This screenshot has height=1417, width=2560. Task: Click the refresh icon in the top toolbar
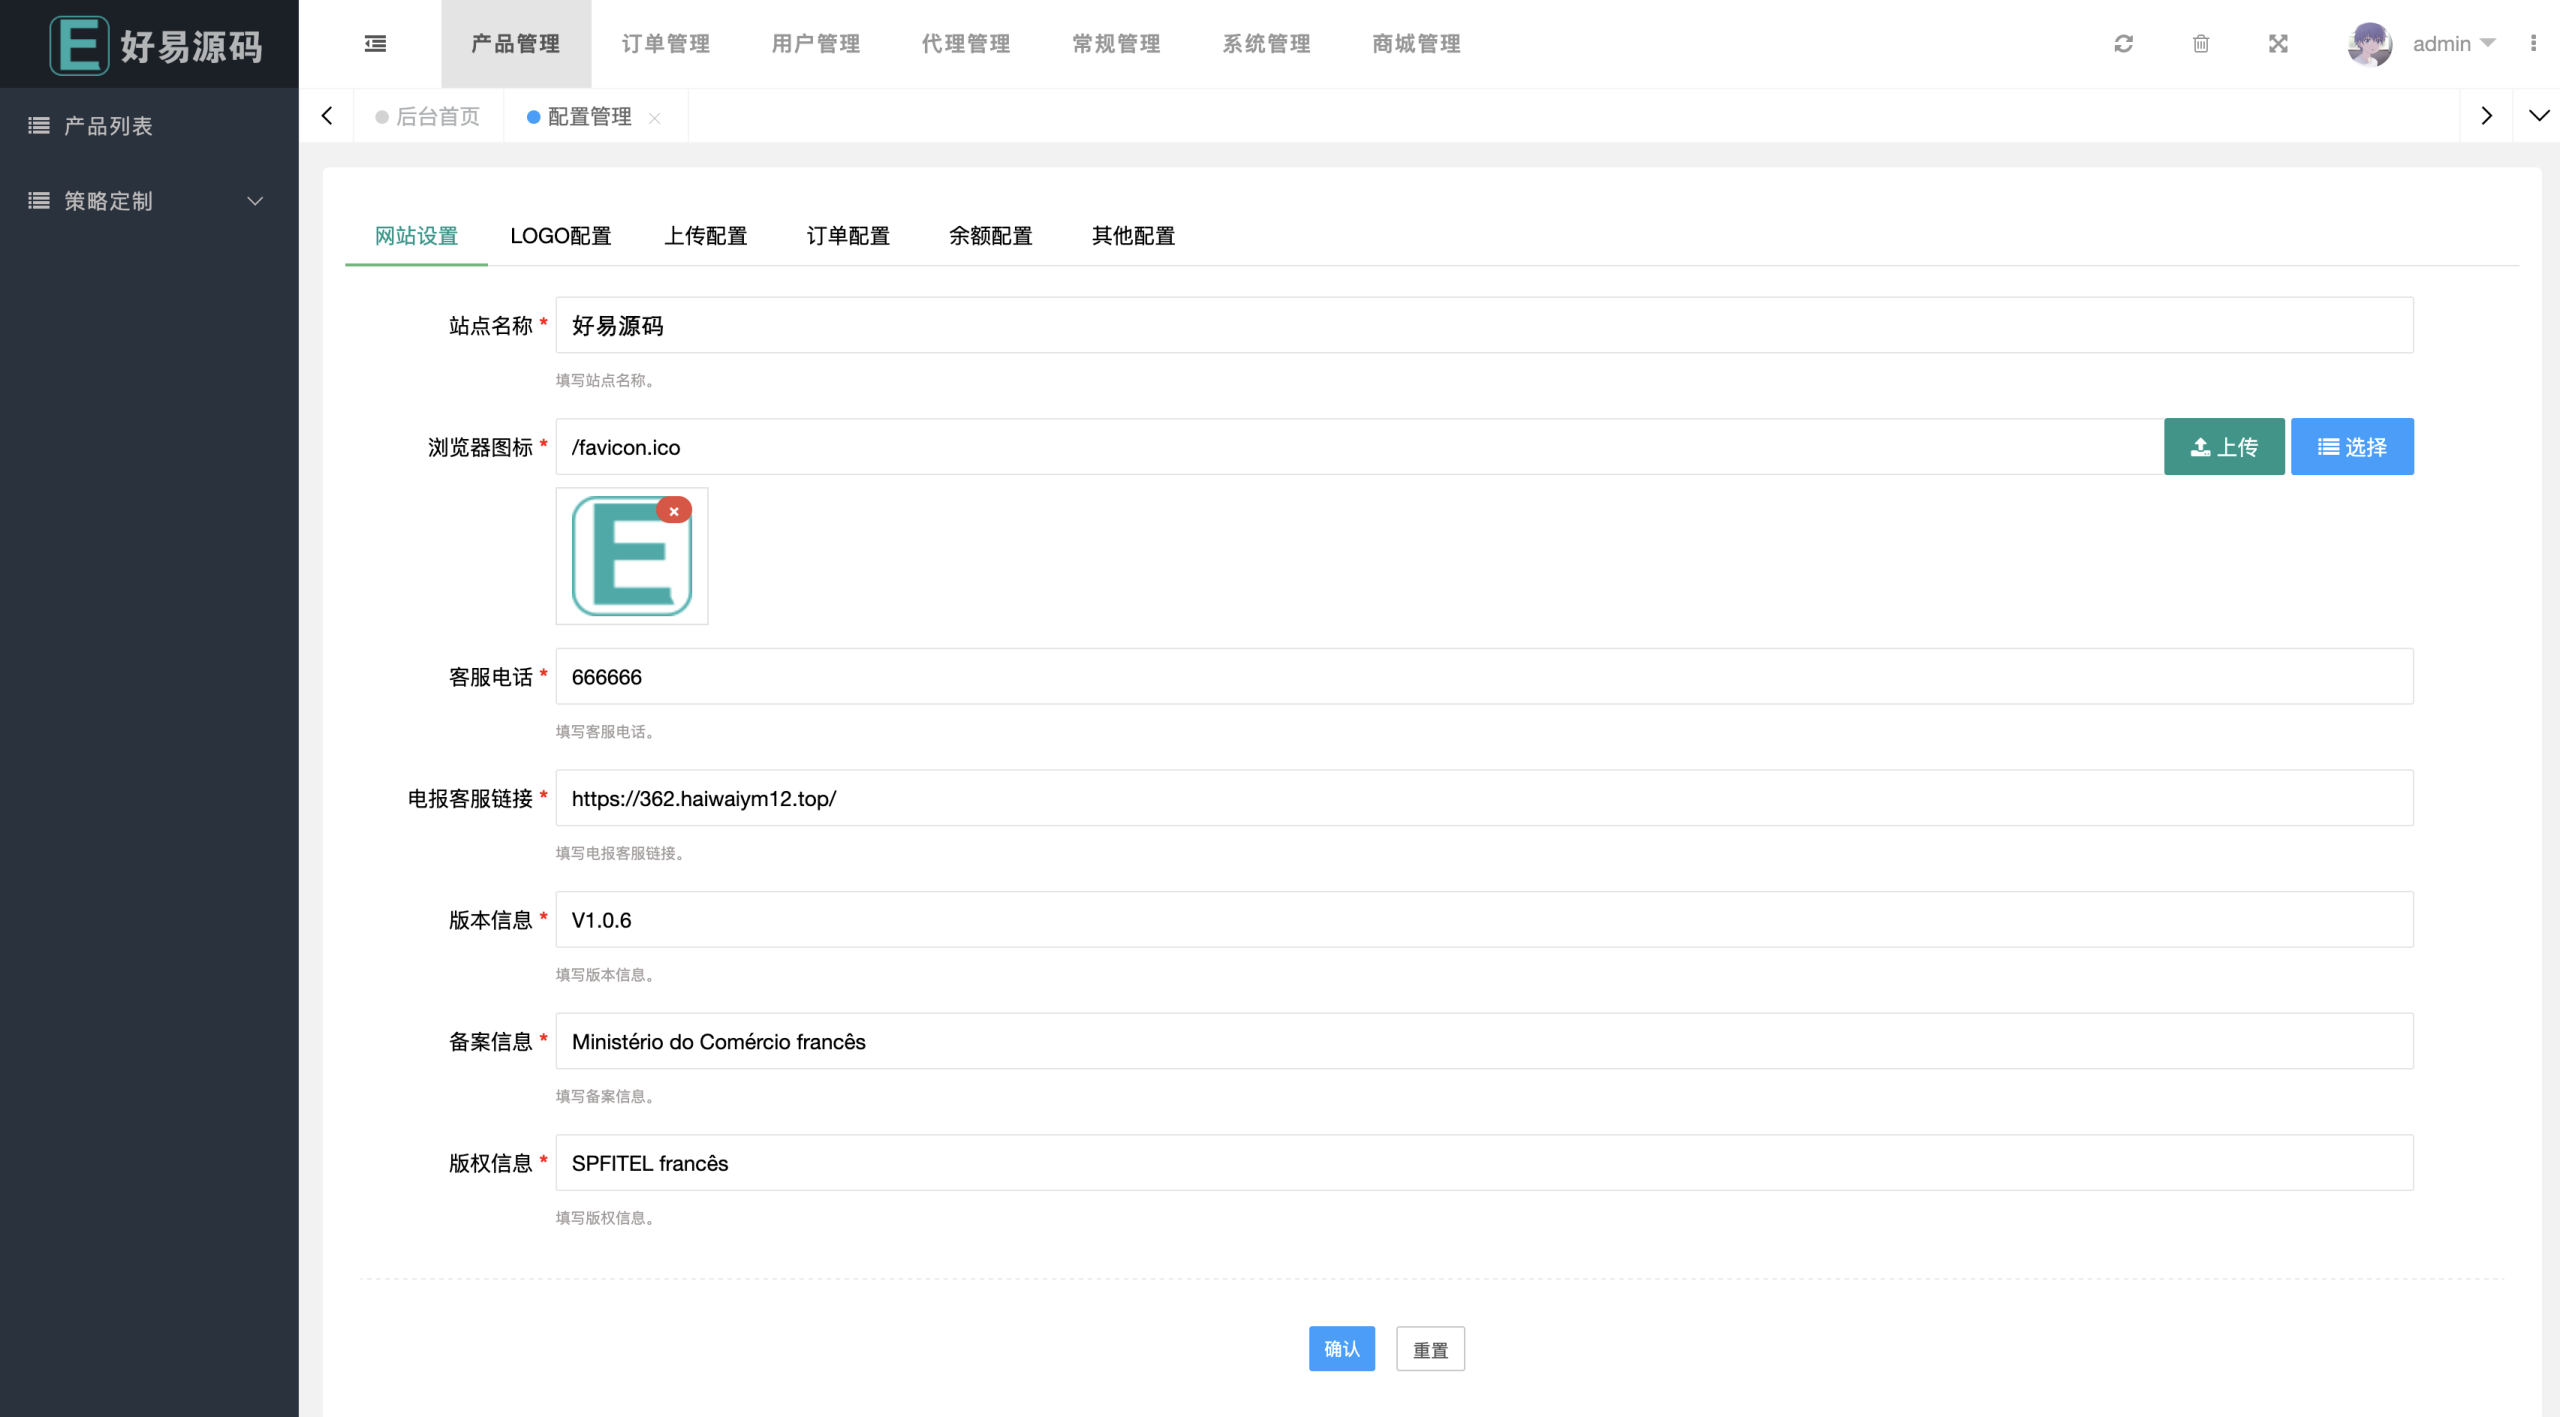pyautogui.click(x=2123, y=43)
